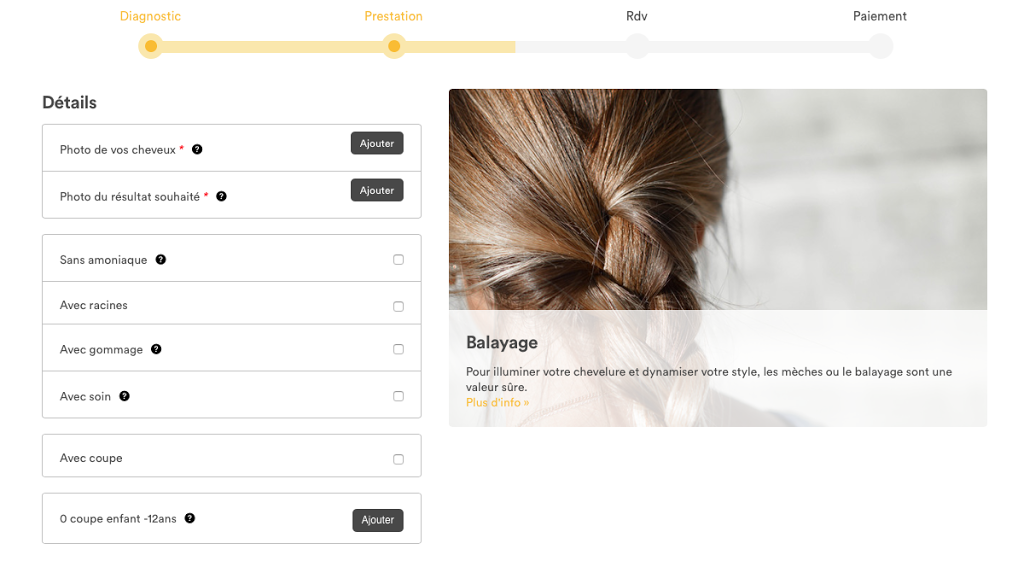Click Ajouter for Photo de vos cheveux
The width and height of the screenshot is (1024, 561).
(376, 144)
